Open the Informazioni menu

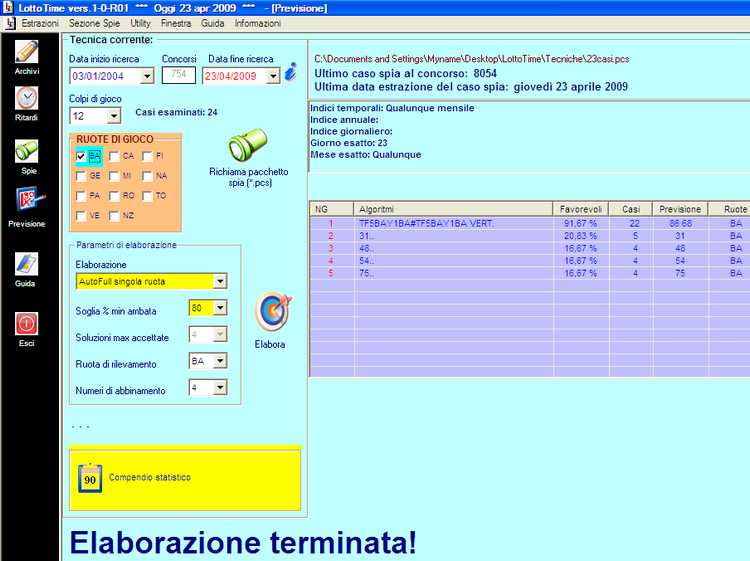[x=257, y=23]
